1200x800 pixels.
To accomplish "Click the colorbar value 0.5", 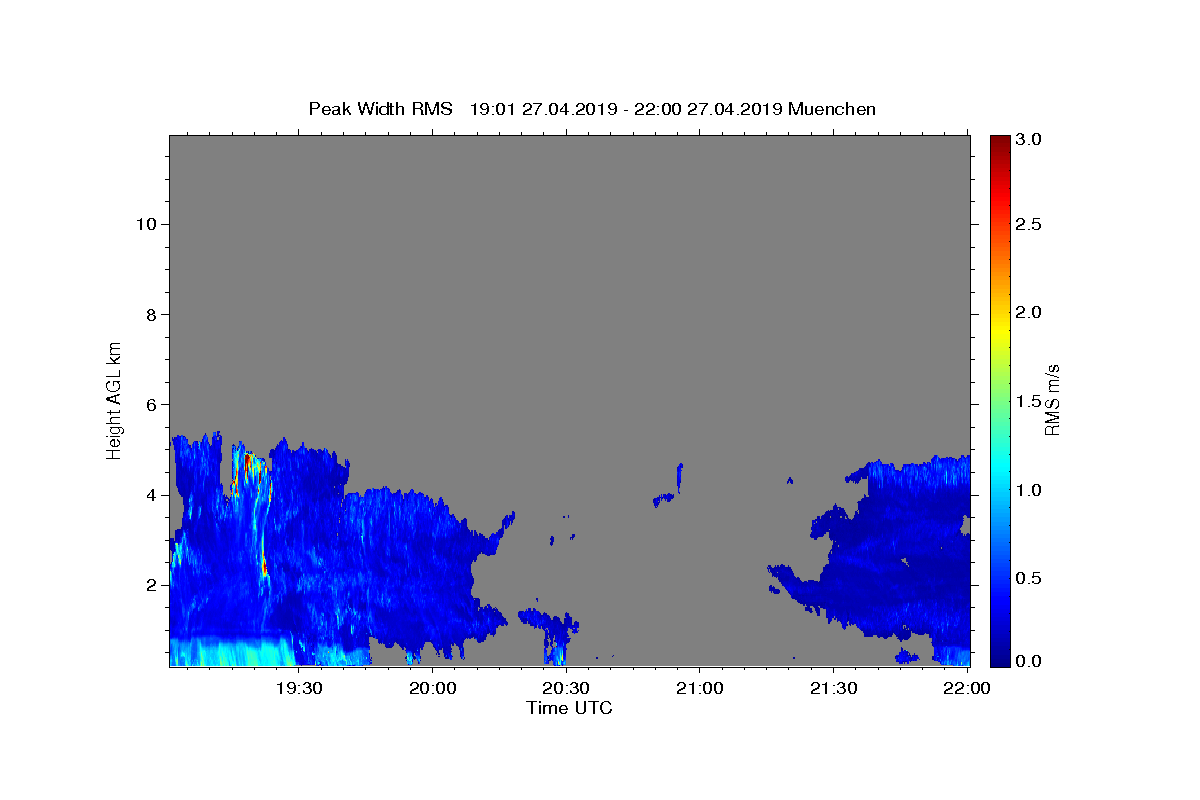I will point(1029,578).
